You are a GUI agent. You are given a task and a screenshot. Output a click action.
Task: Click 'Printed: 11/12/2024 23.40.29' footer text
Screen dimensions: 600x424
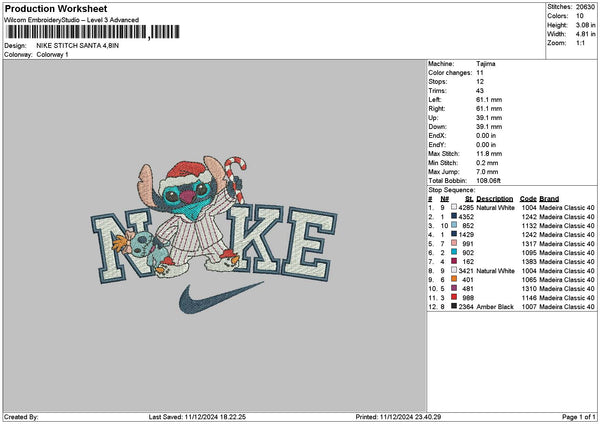[x=398, y=417]
